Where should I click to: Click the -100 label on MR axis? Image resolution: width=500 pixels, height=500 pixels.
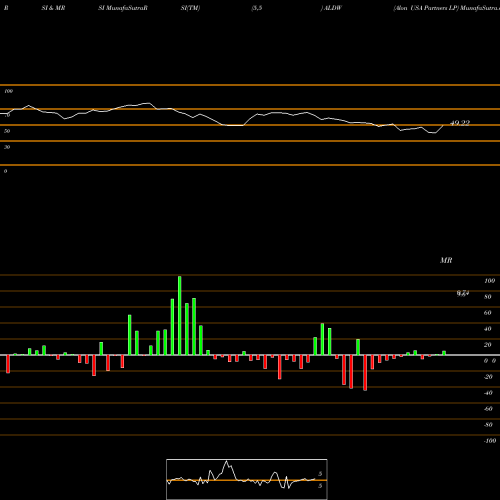[x=490, y=441]
